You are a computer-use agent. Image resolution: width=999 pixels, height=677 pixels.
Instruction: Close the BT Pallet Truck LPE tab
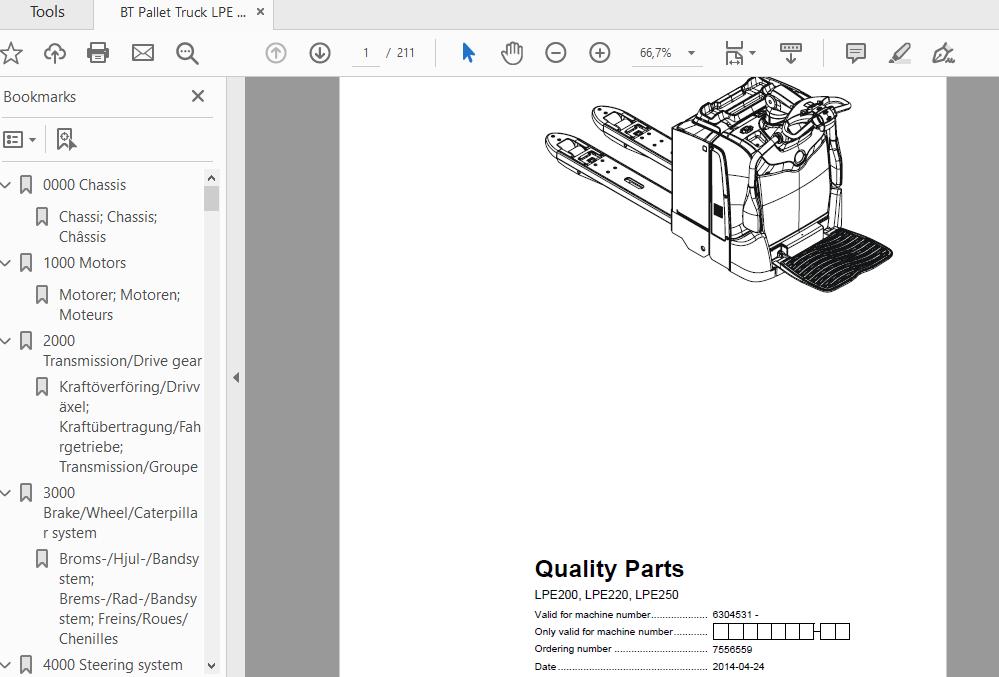tap(260, 12)
